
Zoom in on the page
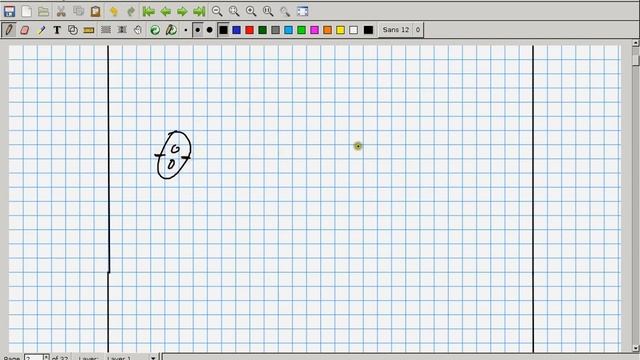point(251,11)
